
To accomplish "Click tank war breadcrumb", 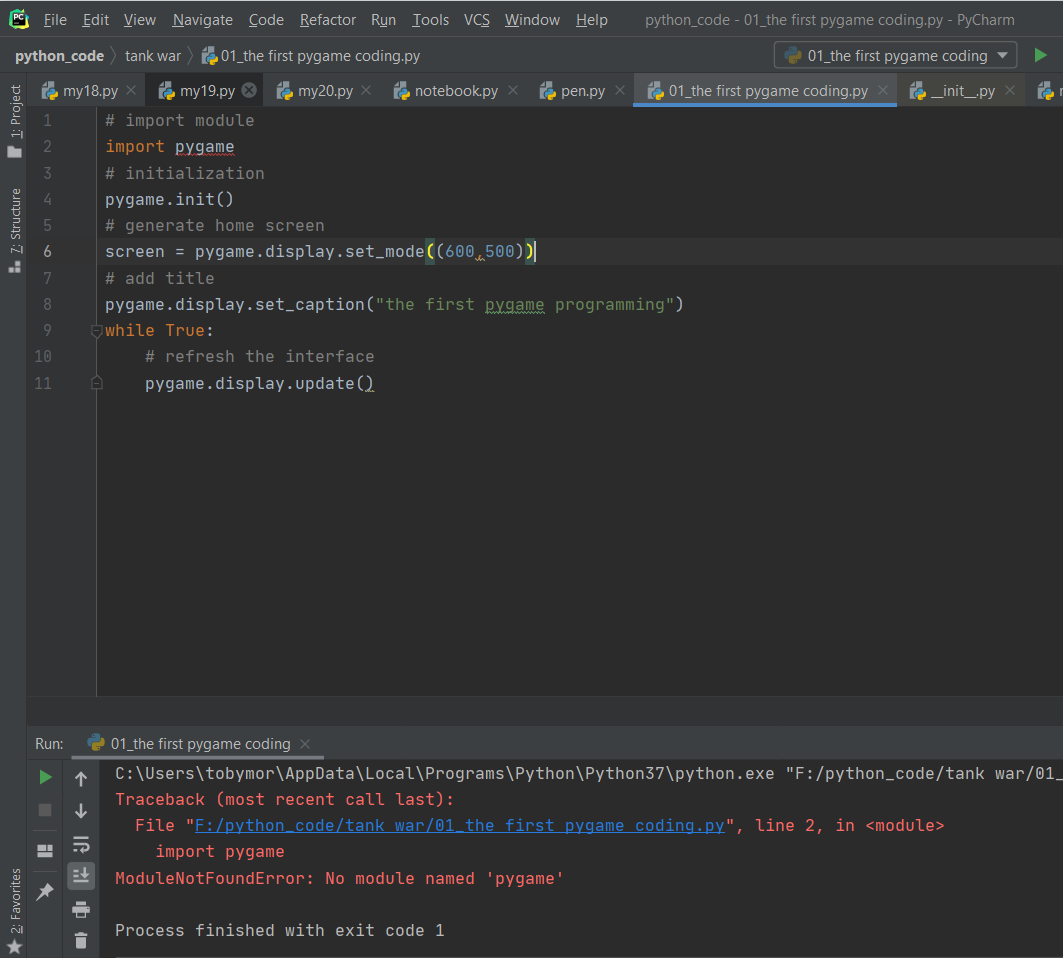I will pos(153,56).
